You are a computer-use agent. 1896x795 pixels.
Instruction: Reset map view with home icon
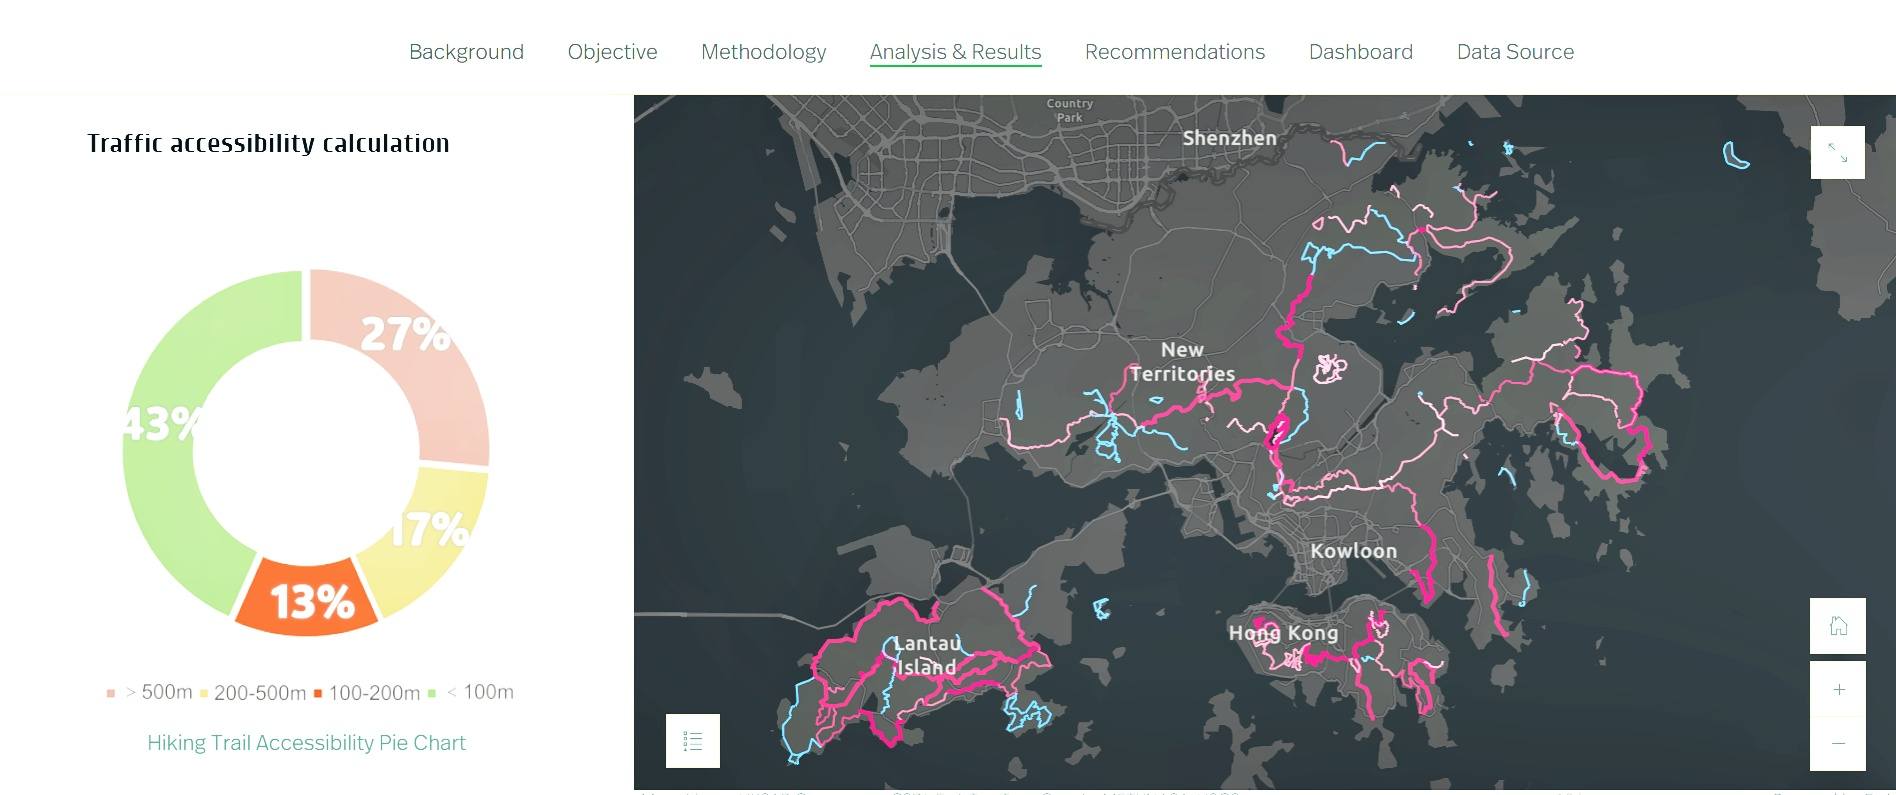click(1837, 626)
